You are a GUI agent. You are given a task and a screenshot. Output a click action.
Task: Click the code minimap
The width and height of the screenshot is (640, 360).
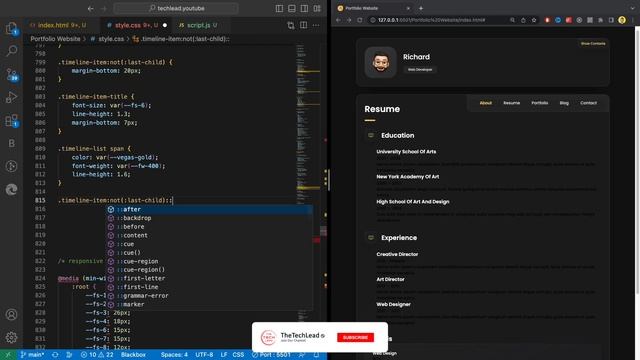(308, 180)
